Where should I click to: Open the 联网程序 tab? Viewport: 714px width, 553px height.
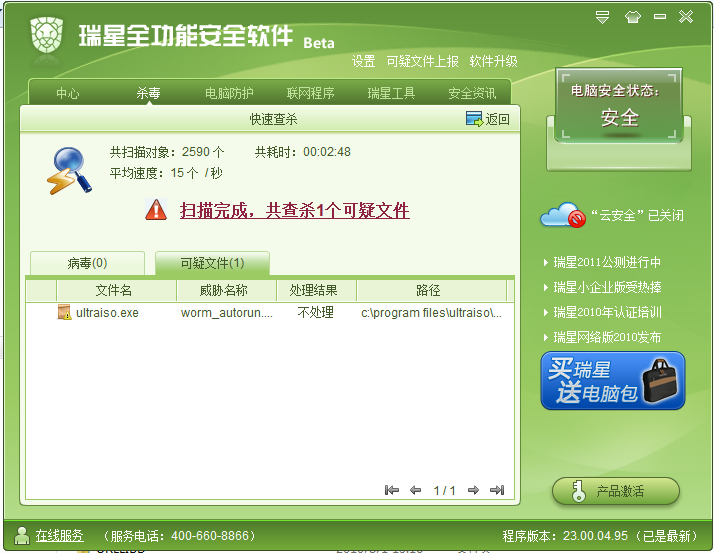311,93
